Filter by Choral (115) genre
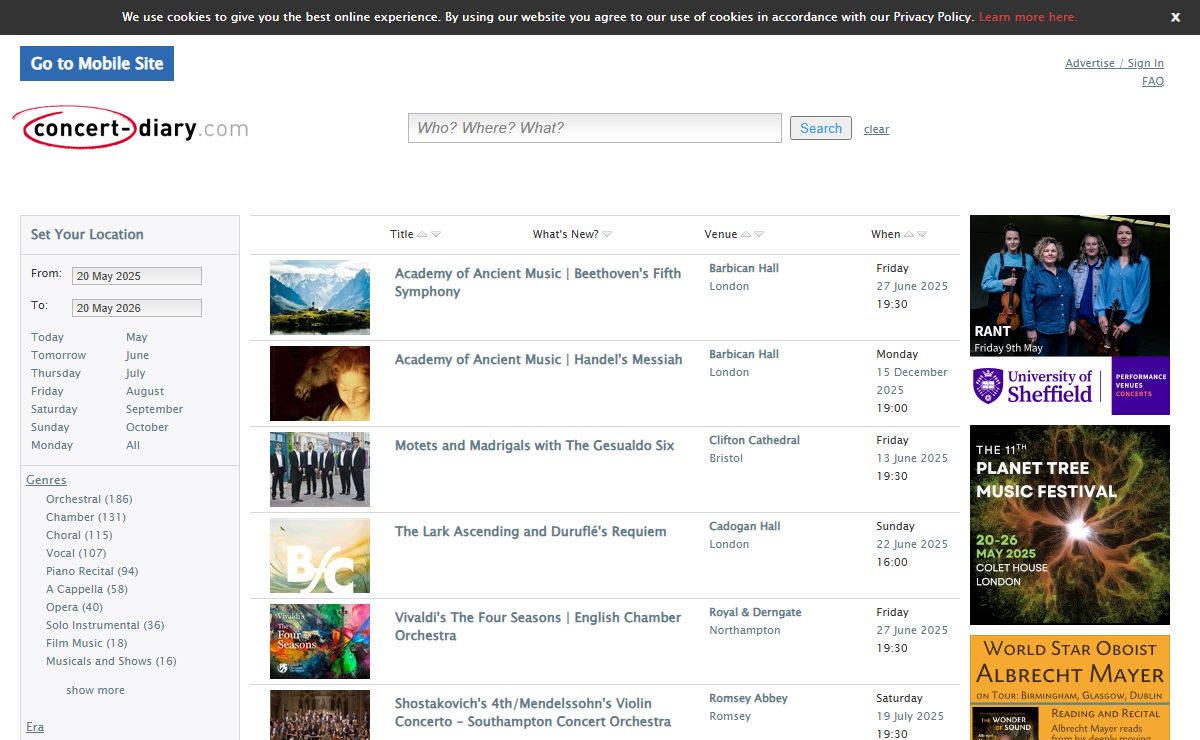This screenshot has height=740, width=1200. coord(79,535)
